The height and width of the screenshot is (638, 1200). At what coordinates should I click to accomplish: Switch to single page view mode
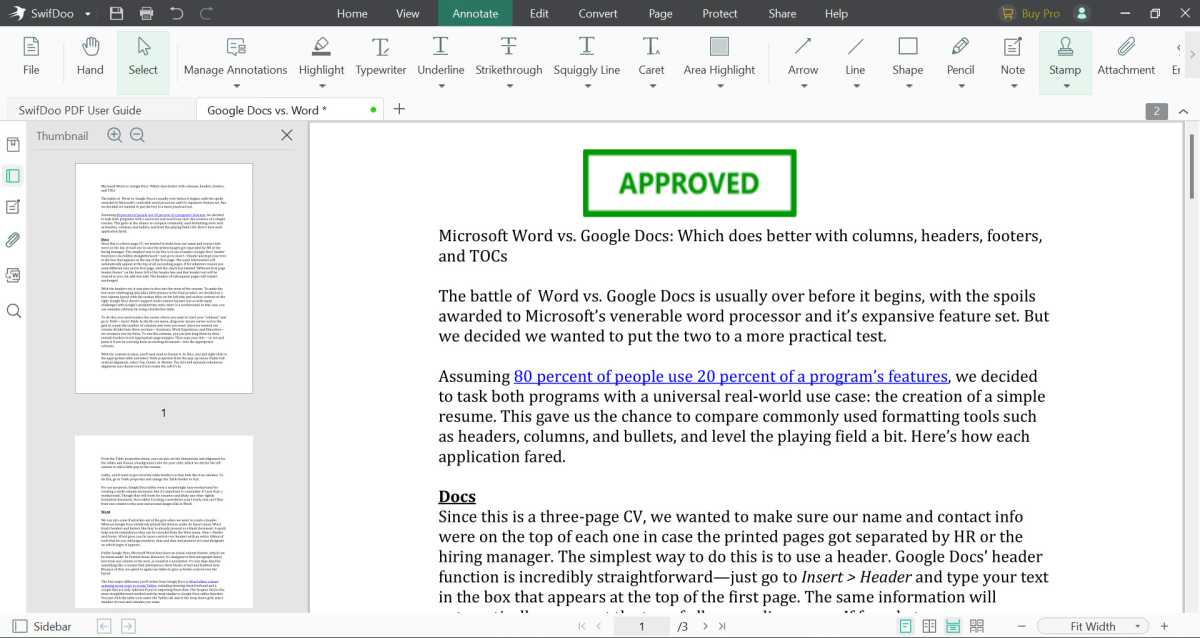coord(905,626)
